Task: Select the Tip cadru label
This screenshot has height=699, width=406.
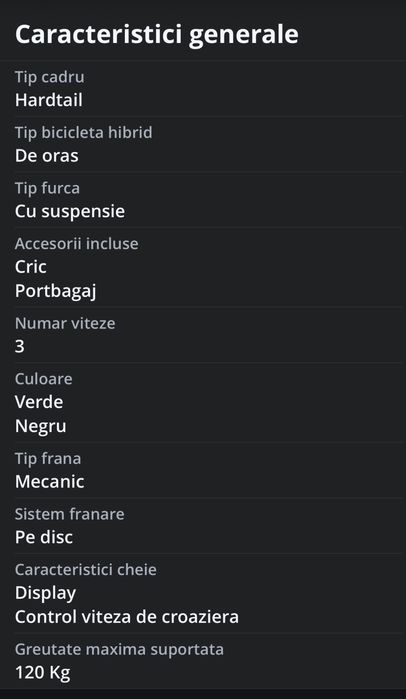Action: 49,77
